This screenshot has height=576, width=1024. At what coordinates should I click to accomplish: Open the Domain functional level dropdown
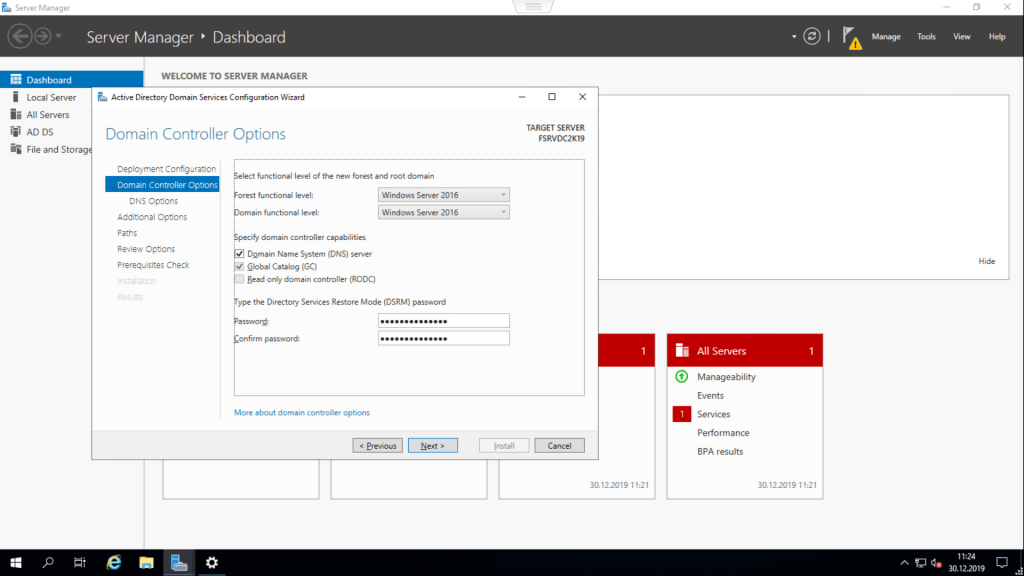click(x=444, y=212)
